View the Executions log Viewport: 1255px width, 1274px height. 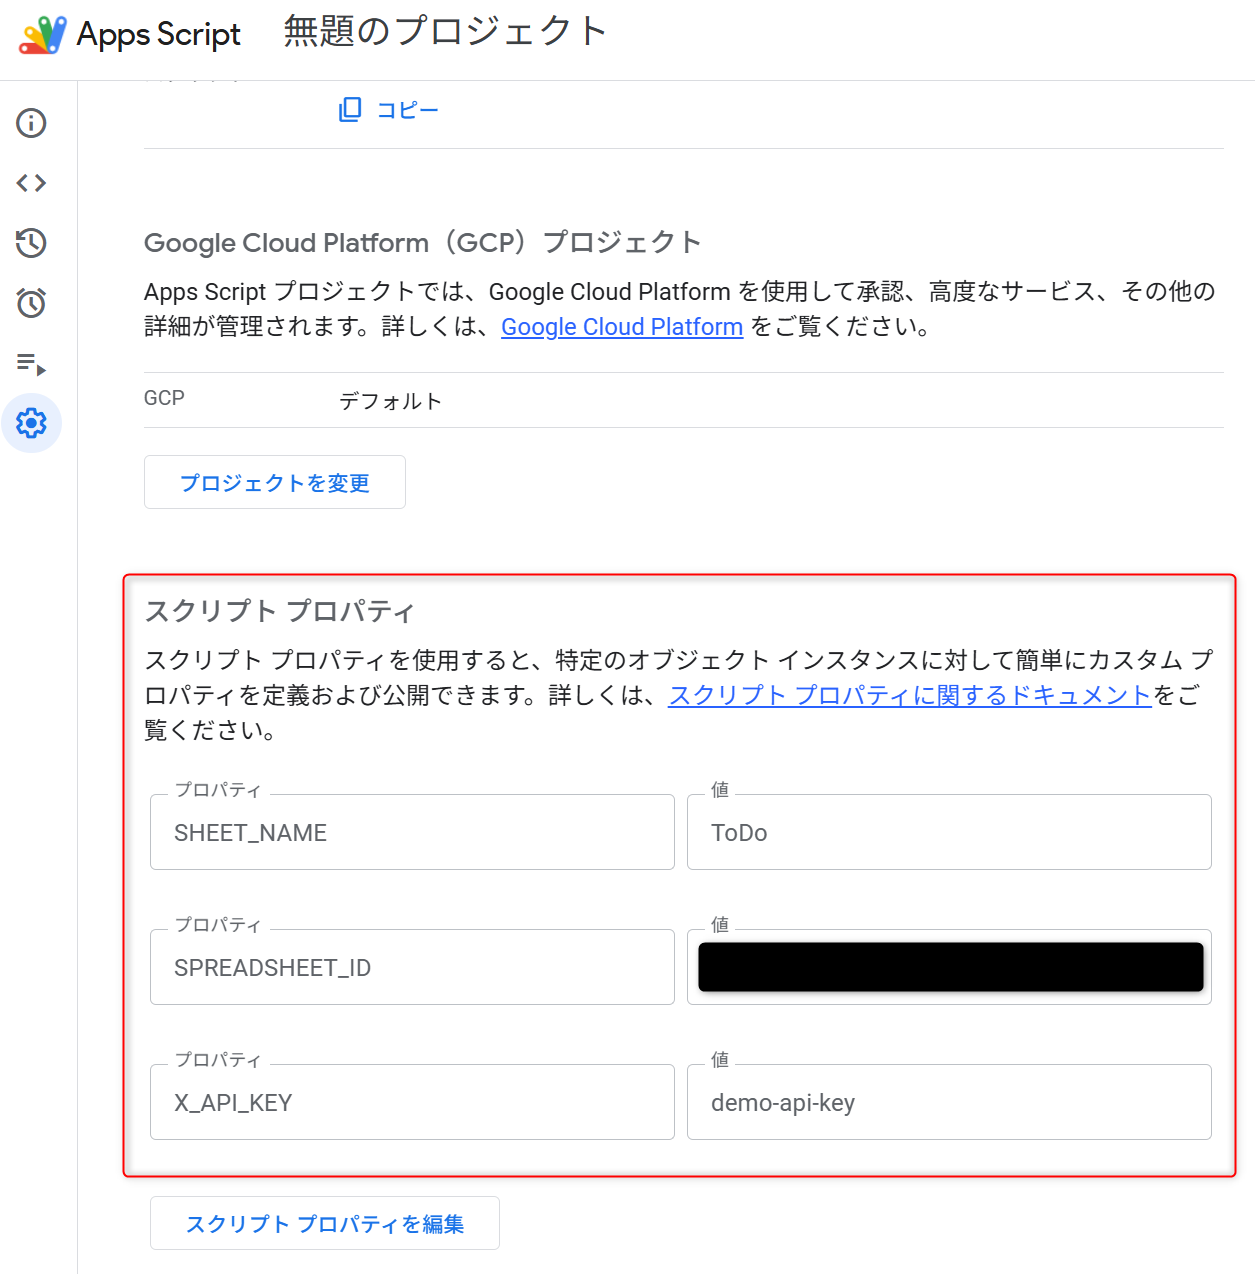coord(30,364)
